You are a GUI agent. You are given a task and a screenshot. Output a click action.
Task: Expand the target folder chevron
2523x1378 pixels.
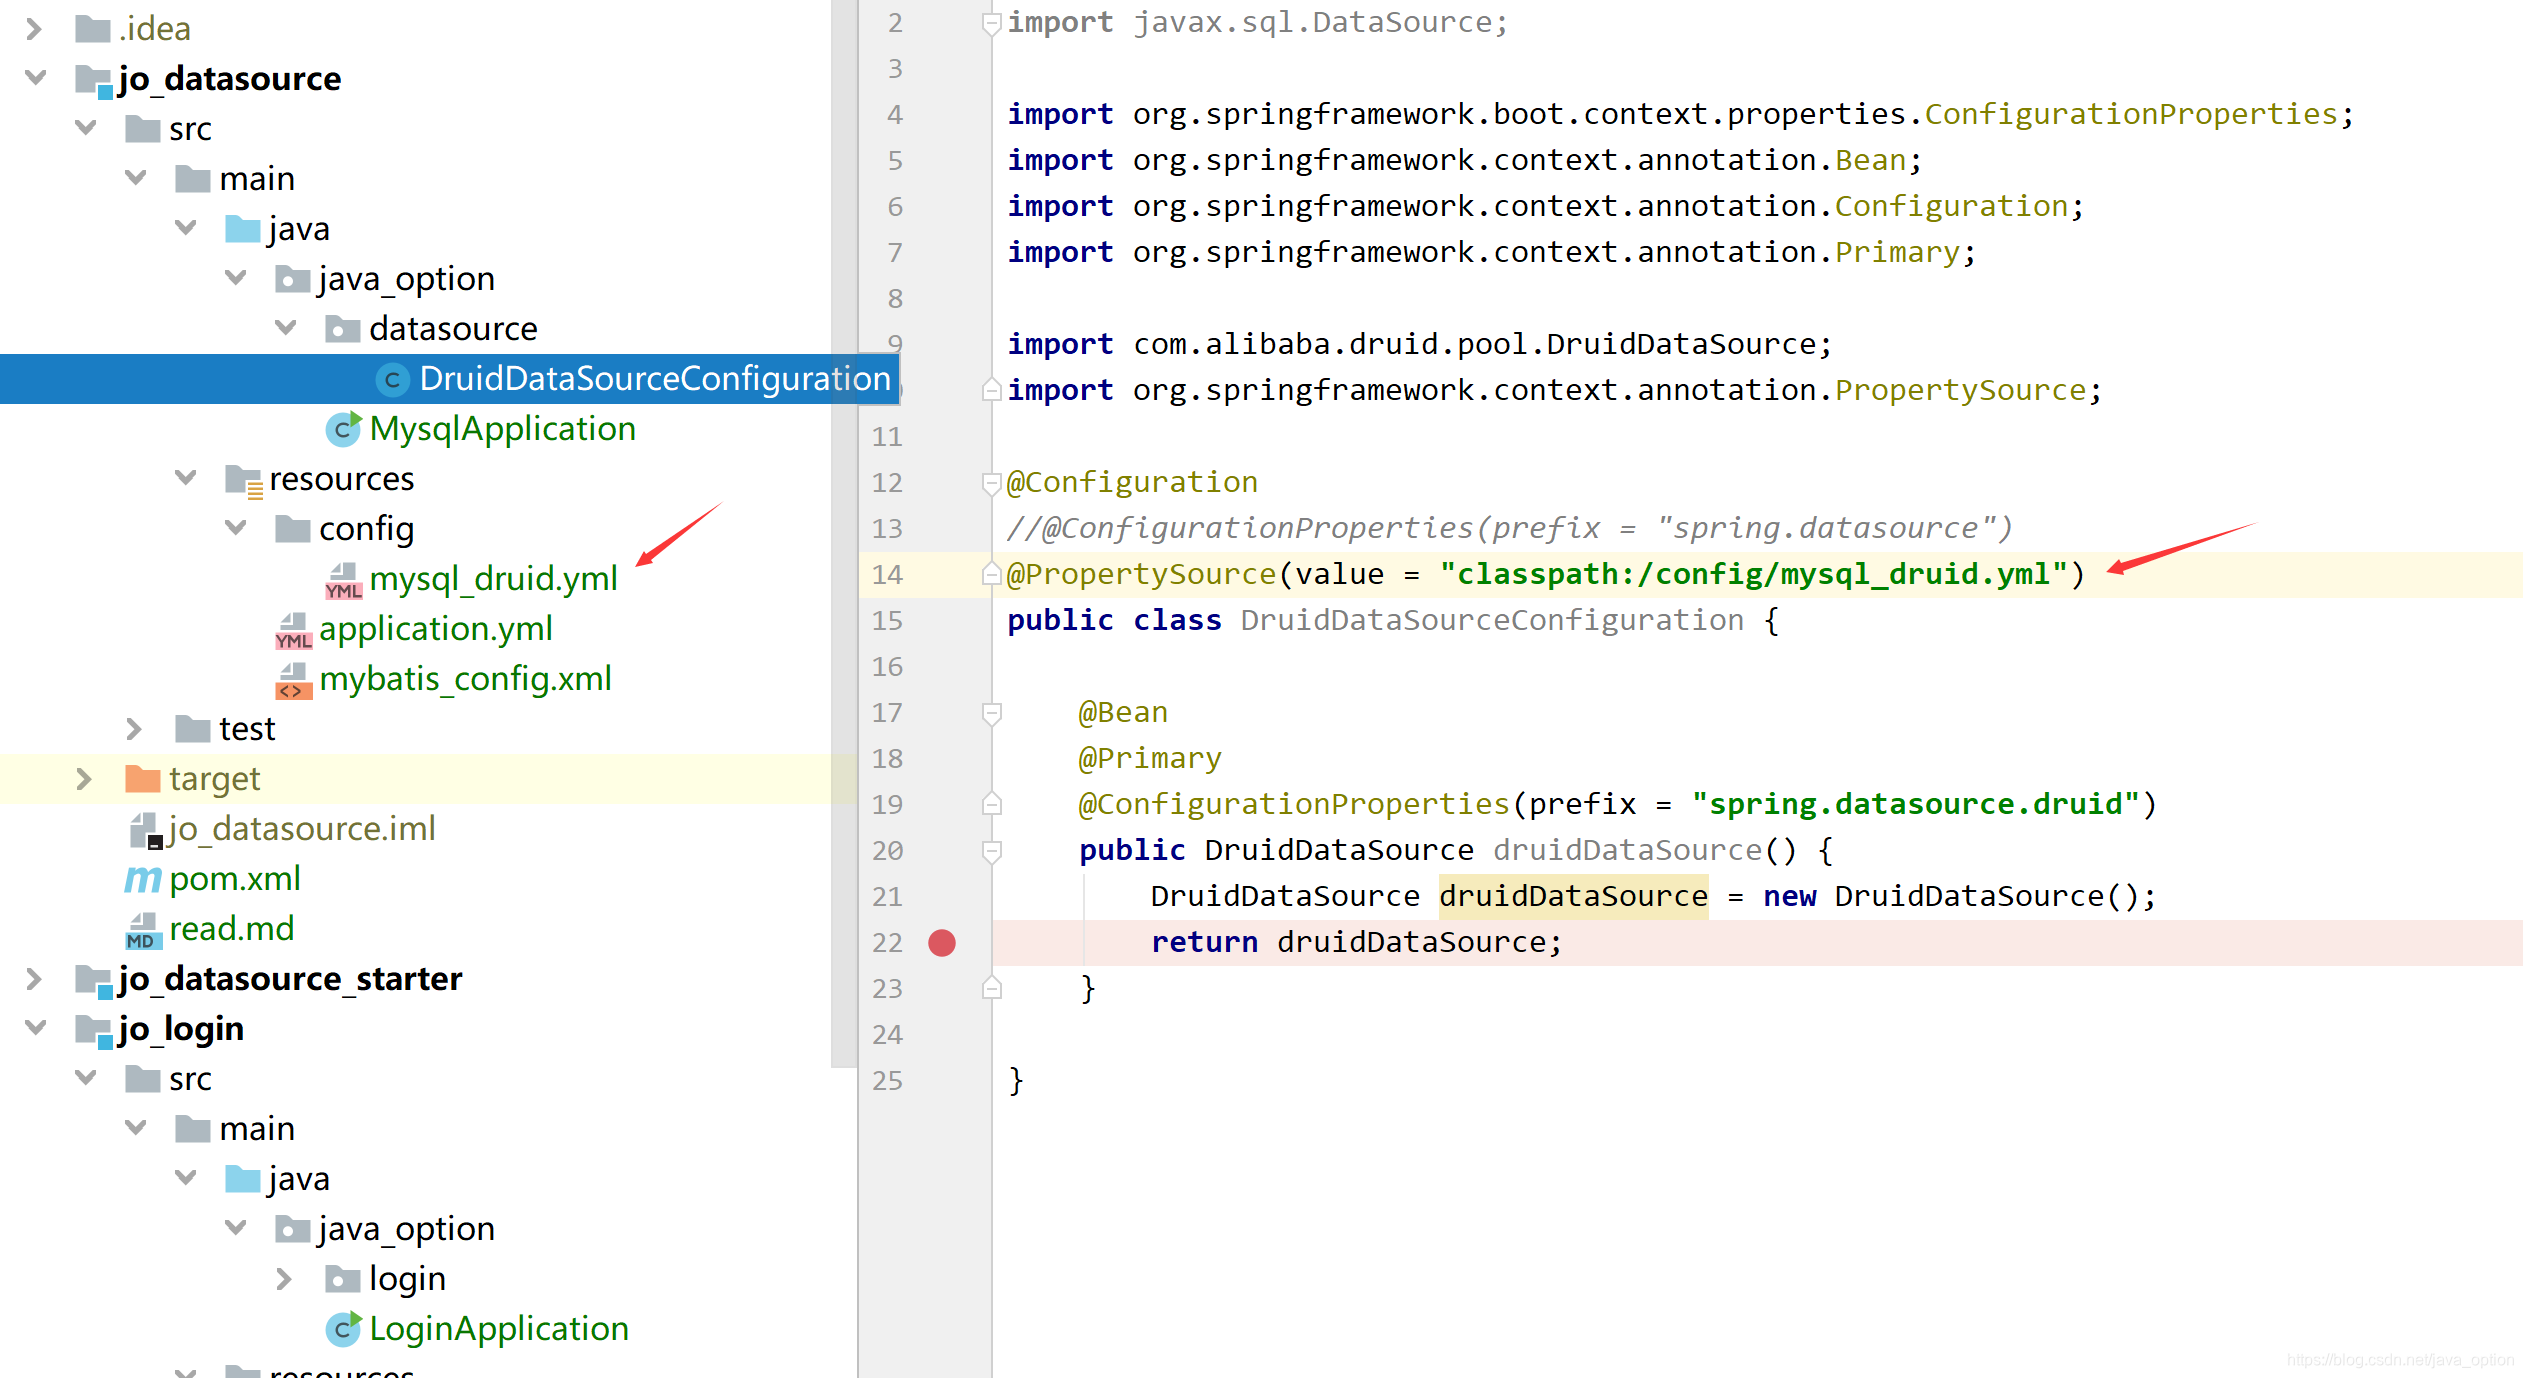pyautogui.click(x=84, y=779)
